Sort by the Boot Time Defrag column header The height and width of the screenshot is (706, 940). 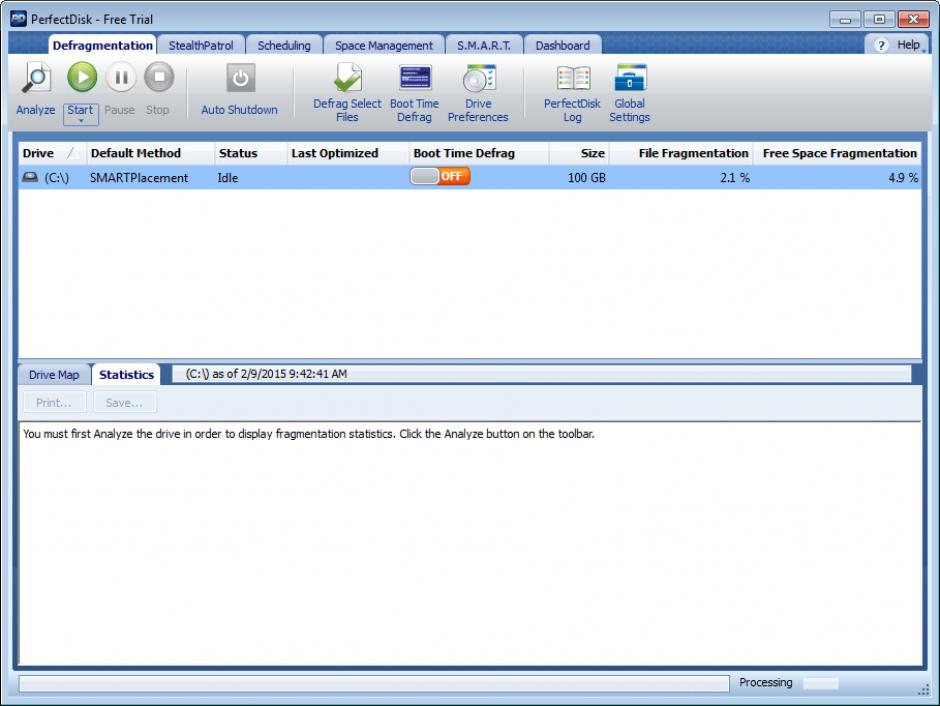coord(479,153)
